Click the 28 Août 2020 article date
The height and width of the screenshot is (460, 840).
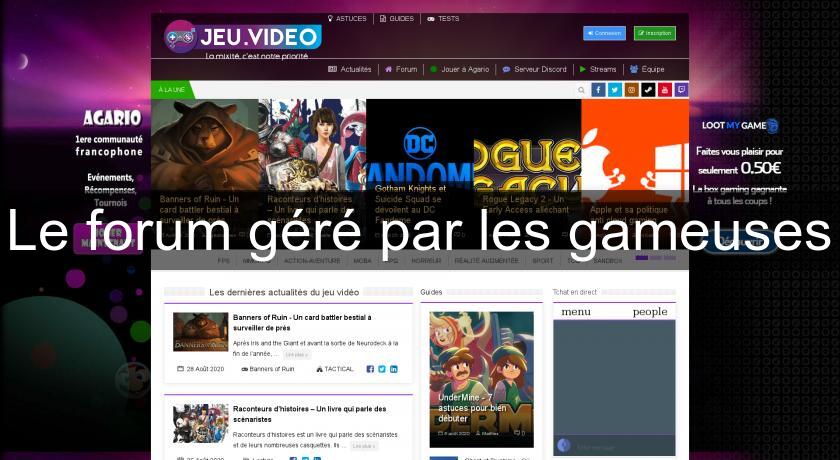click(200, 369)
